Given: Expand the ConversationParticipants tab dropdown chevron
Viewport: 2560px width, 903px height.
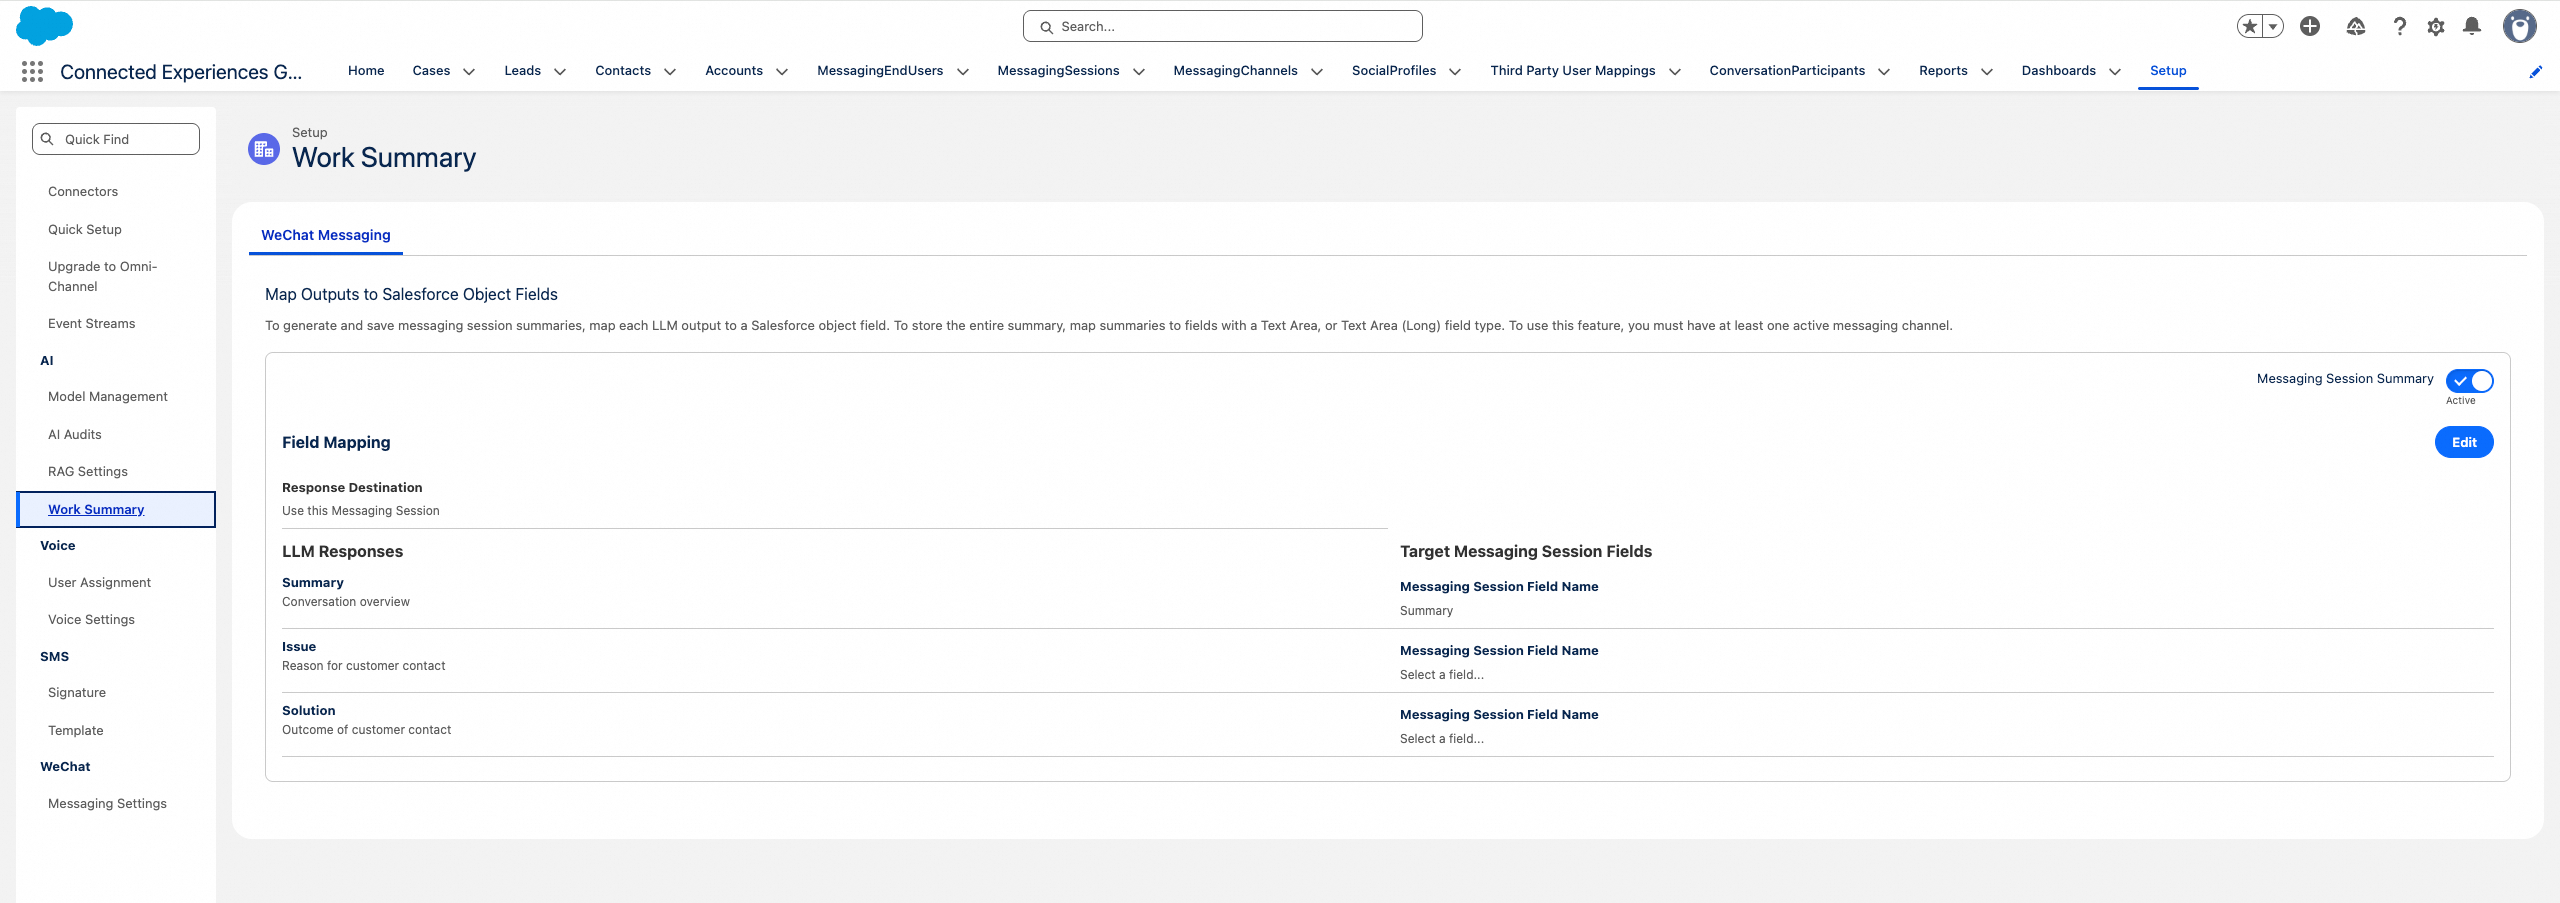Looking at the screenshot, I should tap(1884, 72).
